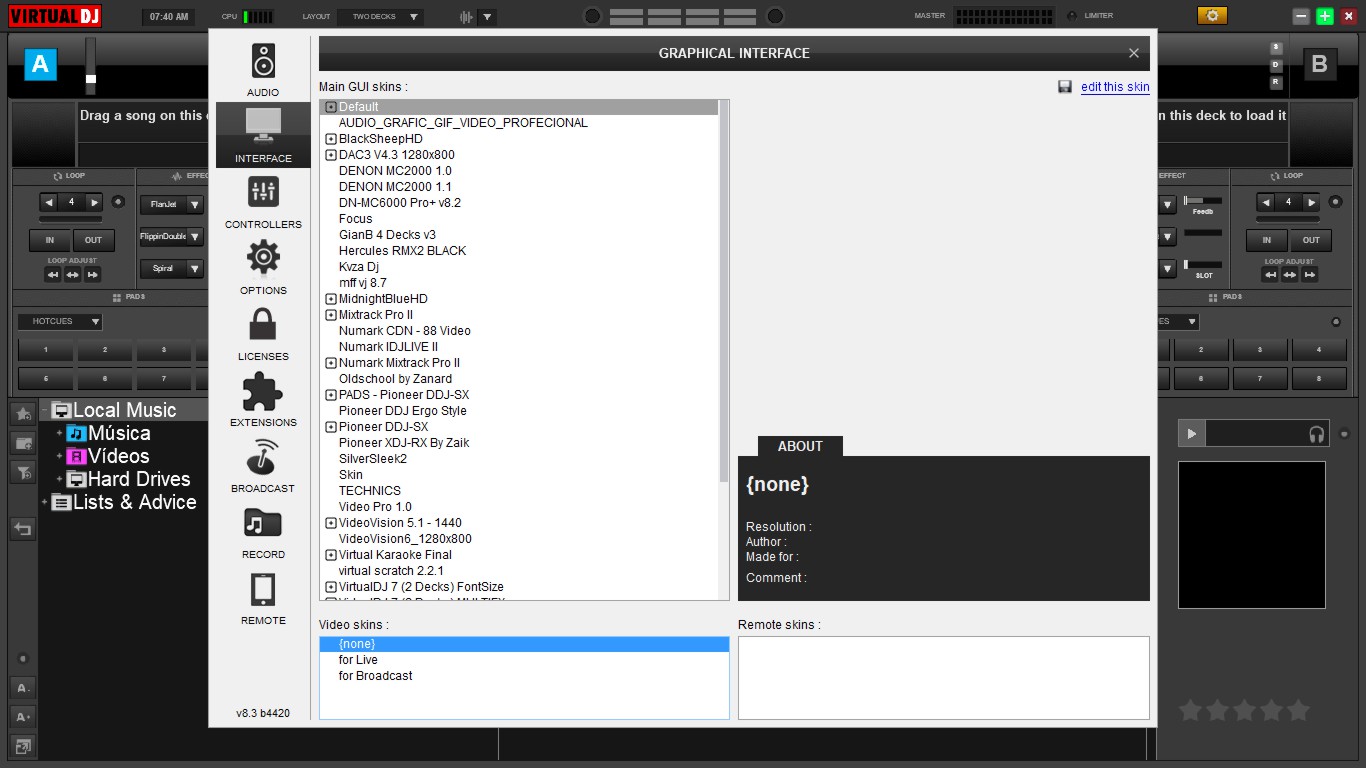
Task: Expand the BlackSheepHD skin entry
Action: point(331,139)
